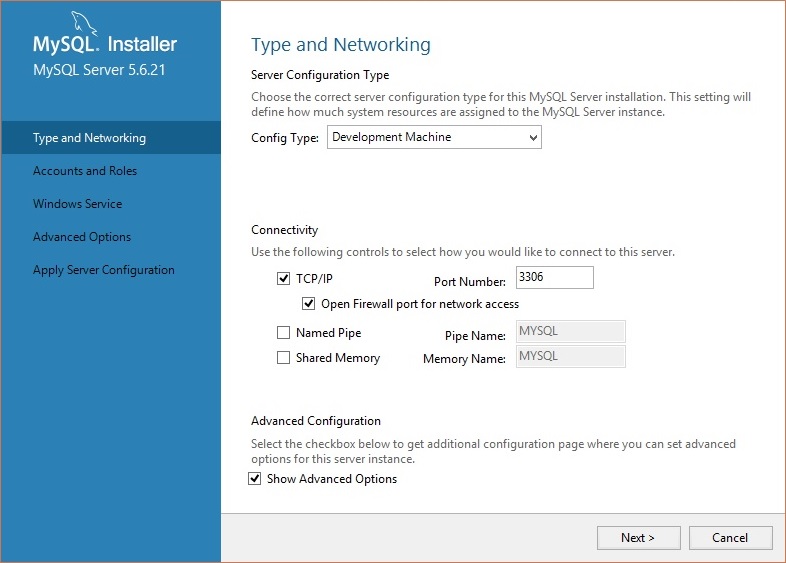The width and height of the screenshot is (786, 563).
Task: Enable the Shared Memory checkbox
Action: 283,357
